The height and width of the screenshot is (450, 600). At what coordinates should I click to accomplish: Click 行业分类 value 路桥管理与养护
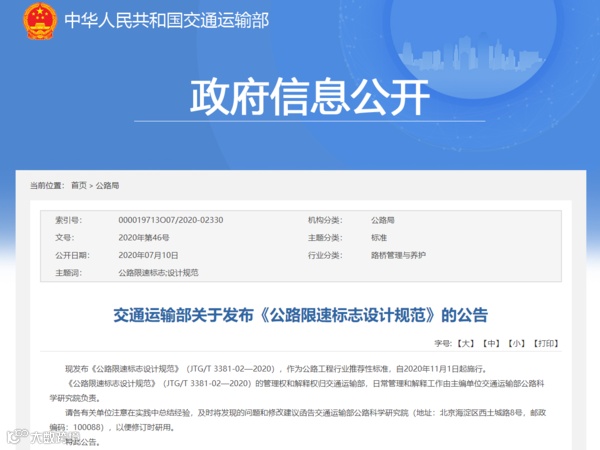tap(398, 255)
